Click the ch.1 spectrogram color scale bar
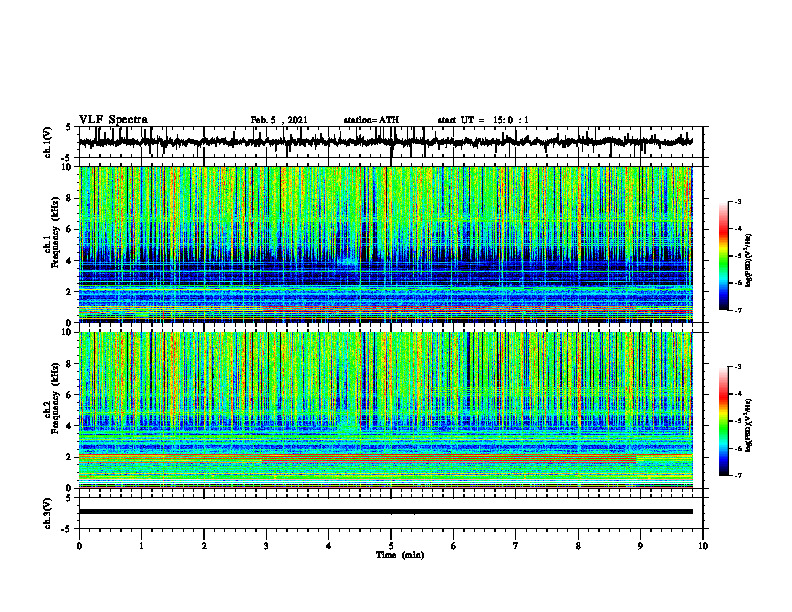This screenshot has height=612, width=792. 724,256
